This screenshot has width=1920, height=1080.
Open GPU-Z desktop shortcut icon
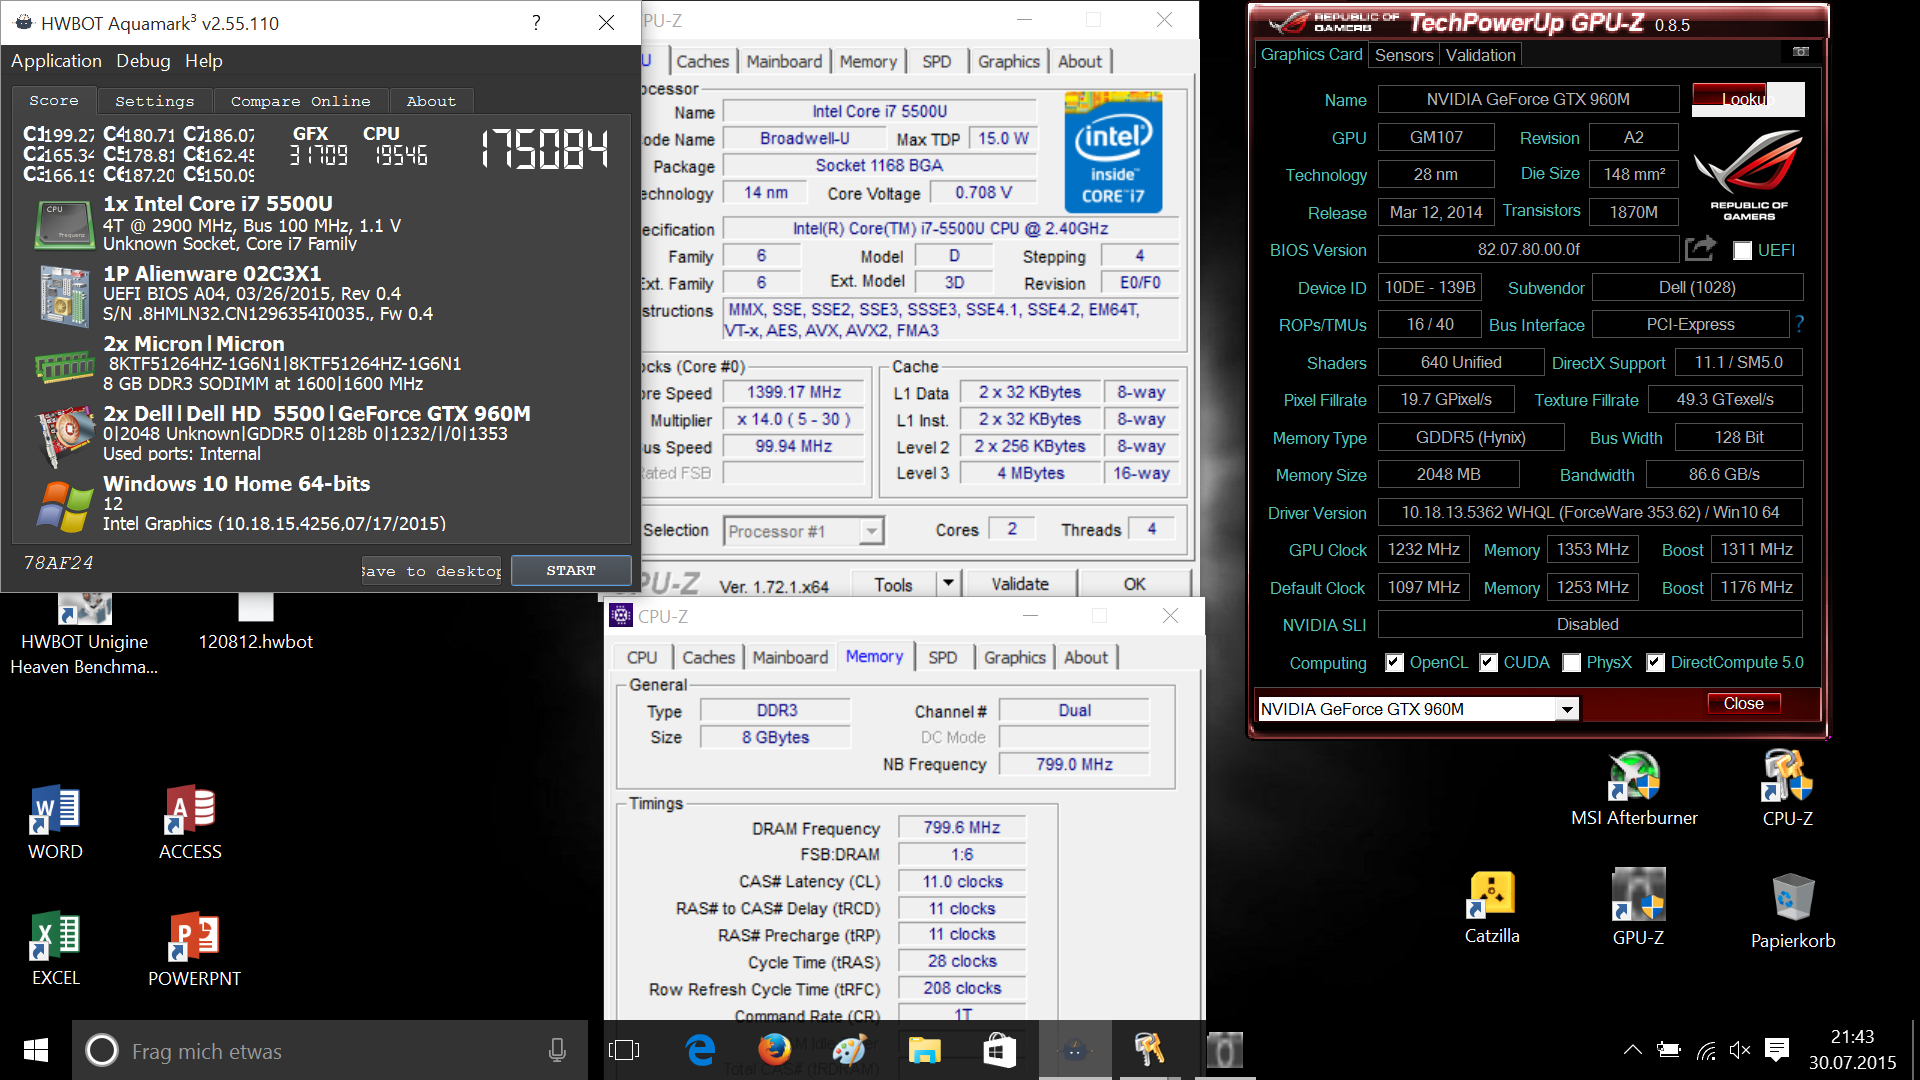(x=1638, y=906)
